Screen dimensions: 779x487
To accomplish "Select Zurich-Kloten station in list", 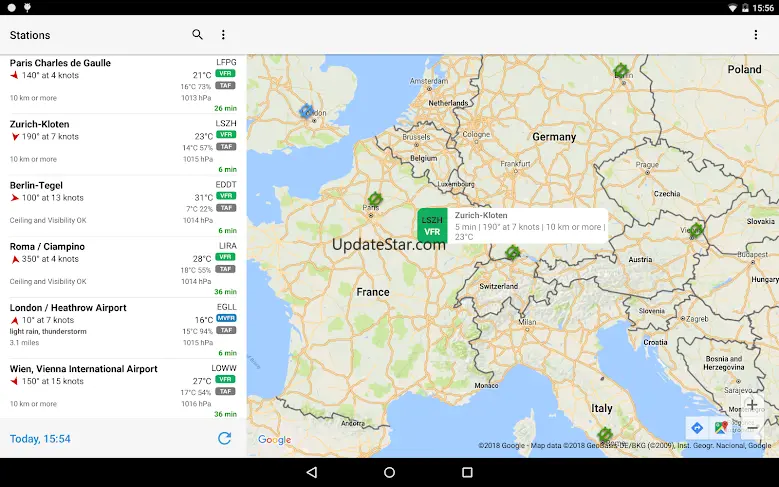I will pyautogui.click(x=123, y=145).
